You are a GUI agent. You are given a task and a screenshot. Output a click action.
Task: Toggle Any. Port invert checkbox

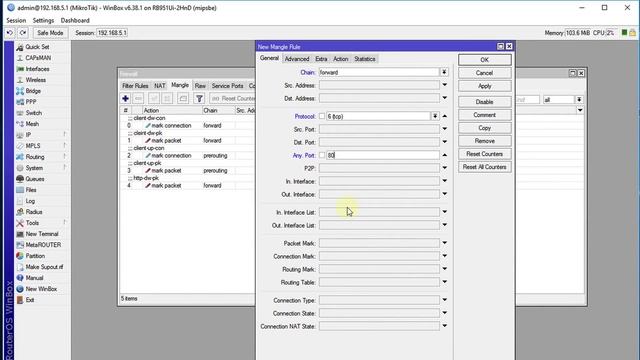click(x=322, y=155)
